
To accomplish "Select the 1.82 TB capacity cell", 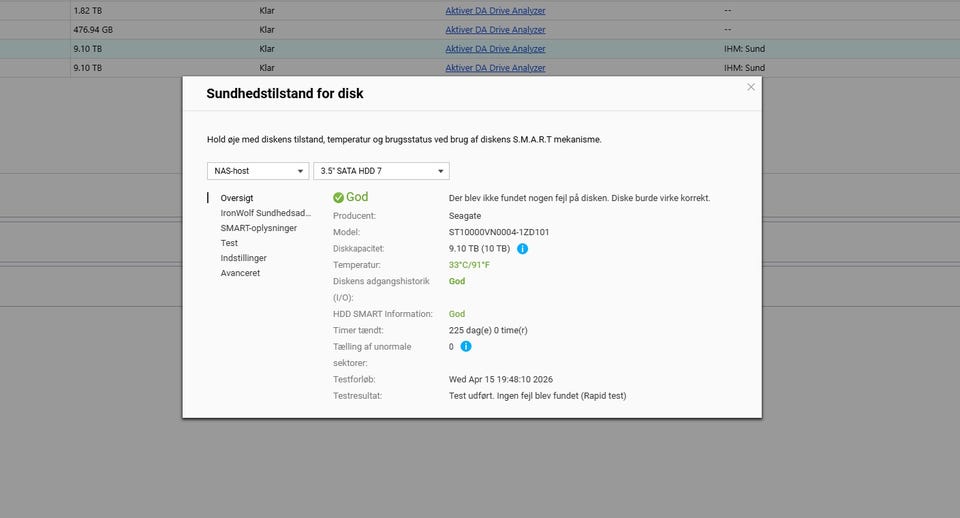I will 88,10.
